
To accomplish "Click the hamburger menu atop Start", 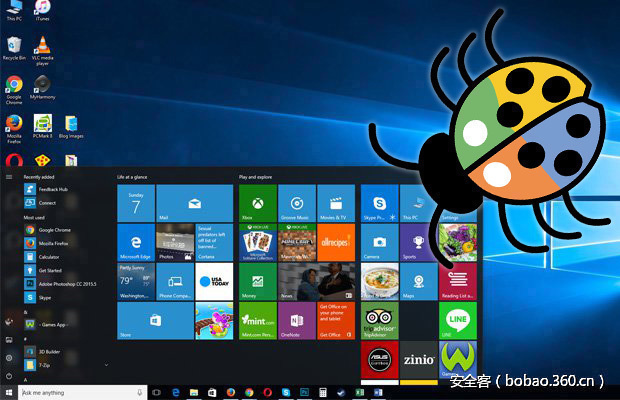I will pos(10,176).
